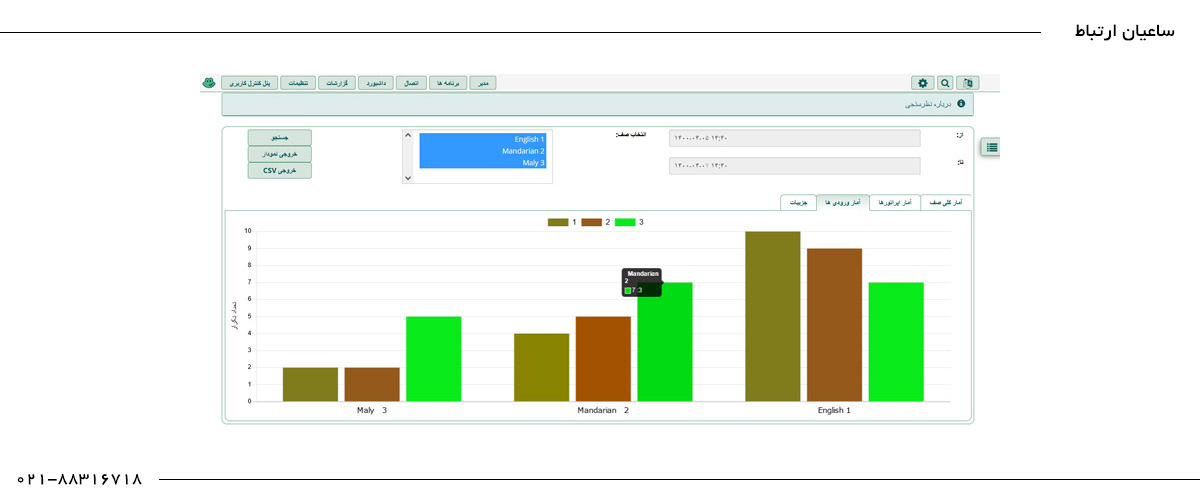
Task: Toggle series 1 in chart legend
Action: [562, 222]
